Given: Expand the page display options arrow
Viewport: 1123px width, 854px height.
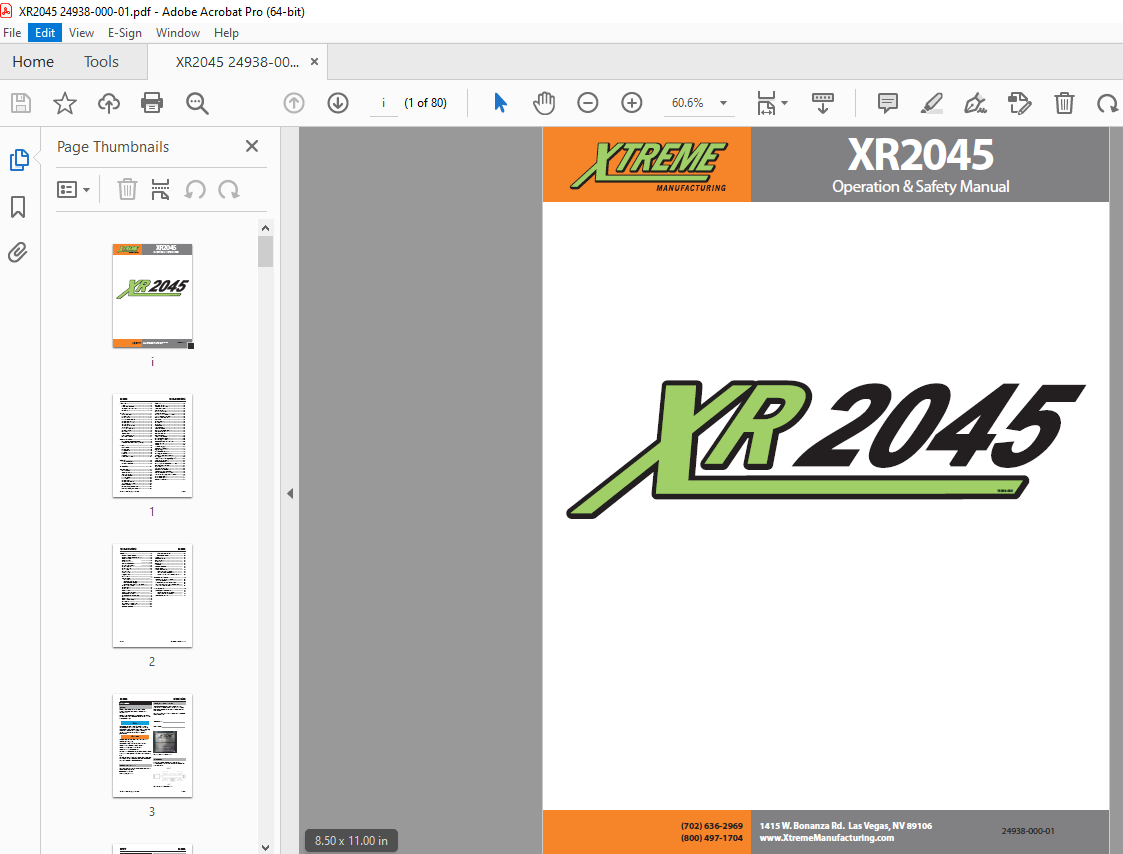Looking at the screenshot, I should (784, 103).
